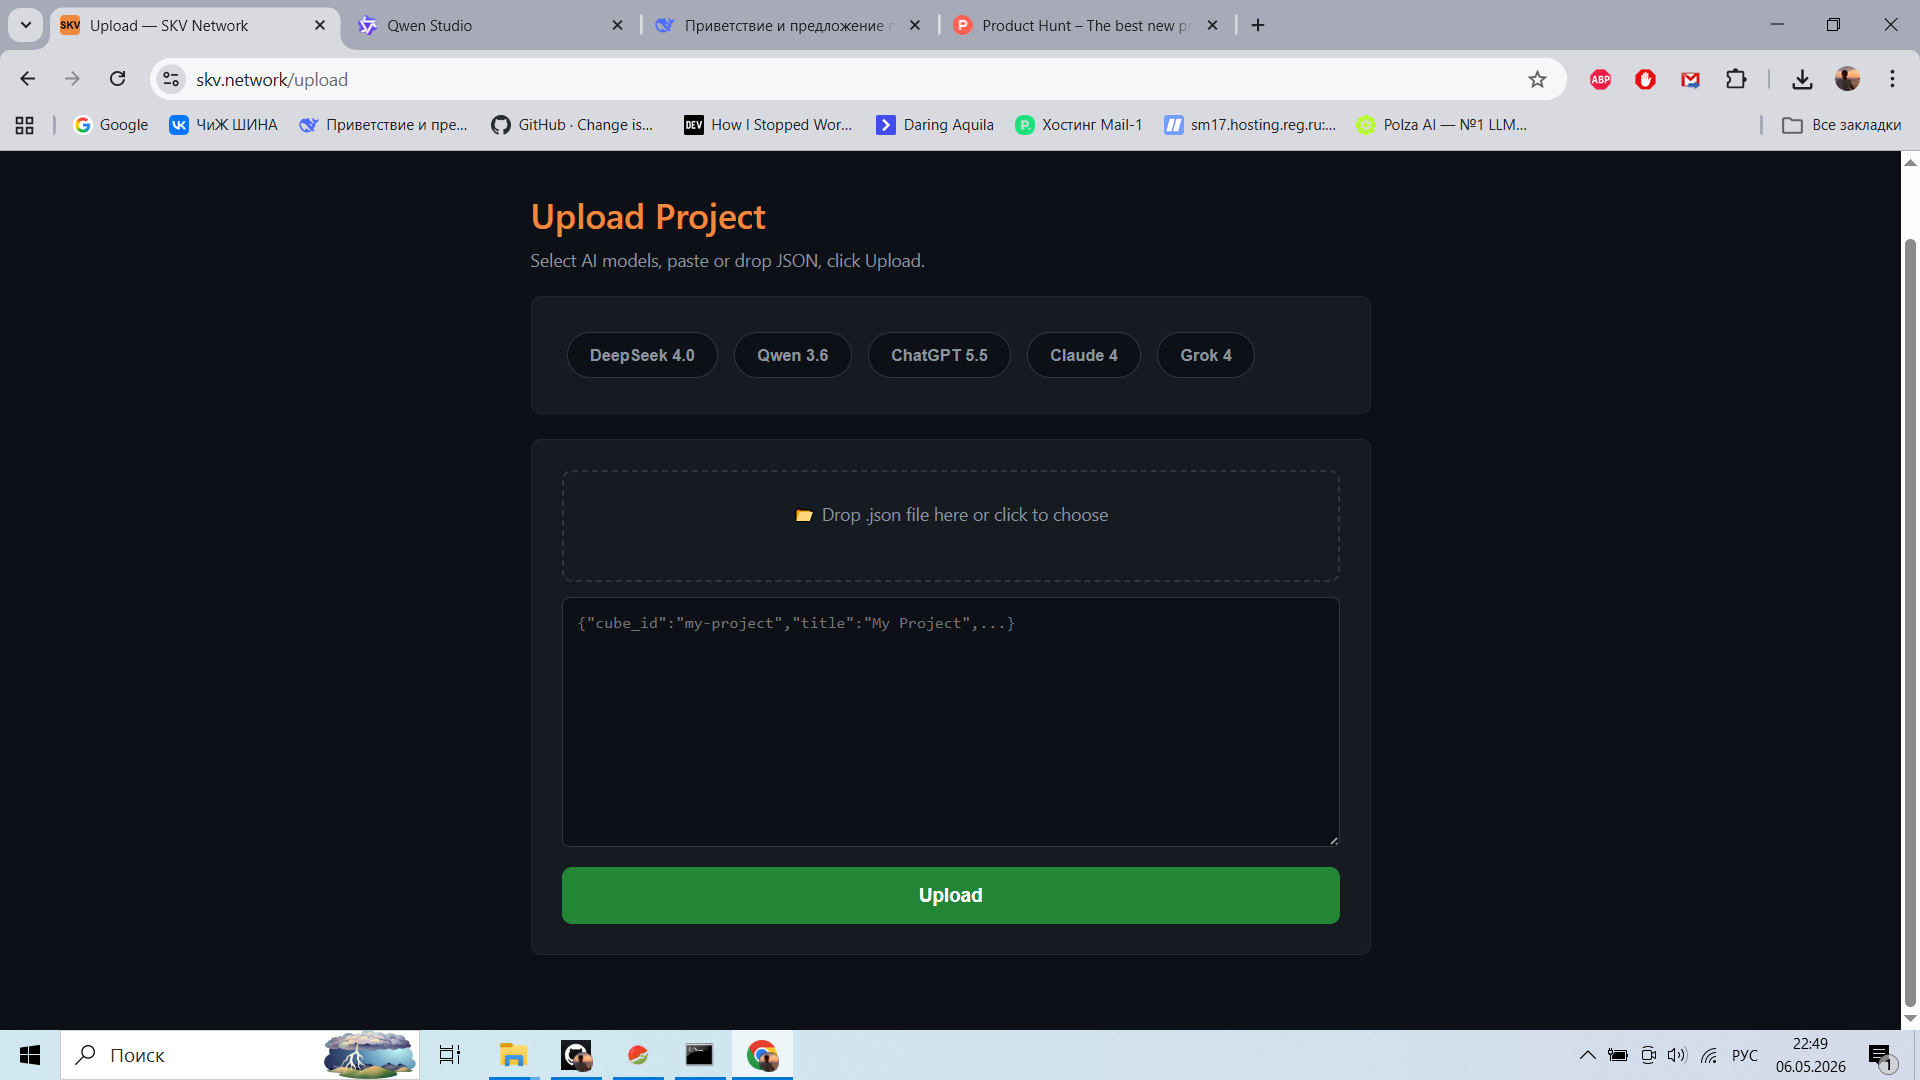
Task: Toggle the ChatGPT 5.5 model chip
Action: pyautogui.click(x=939, y=355)
